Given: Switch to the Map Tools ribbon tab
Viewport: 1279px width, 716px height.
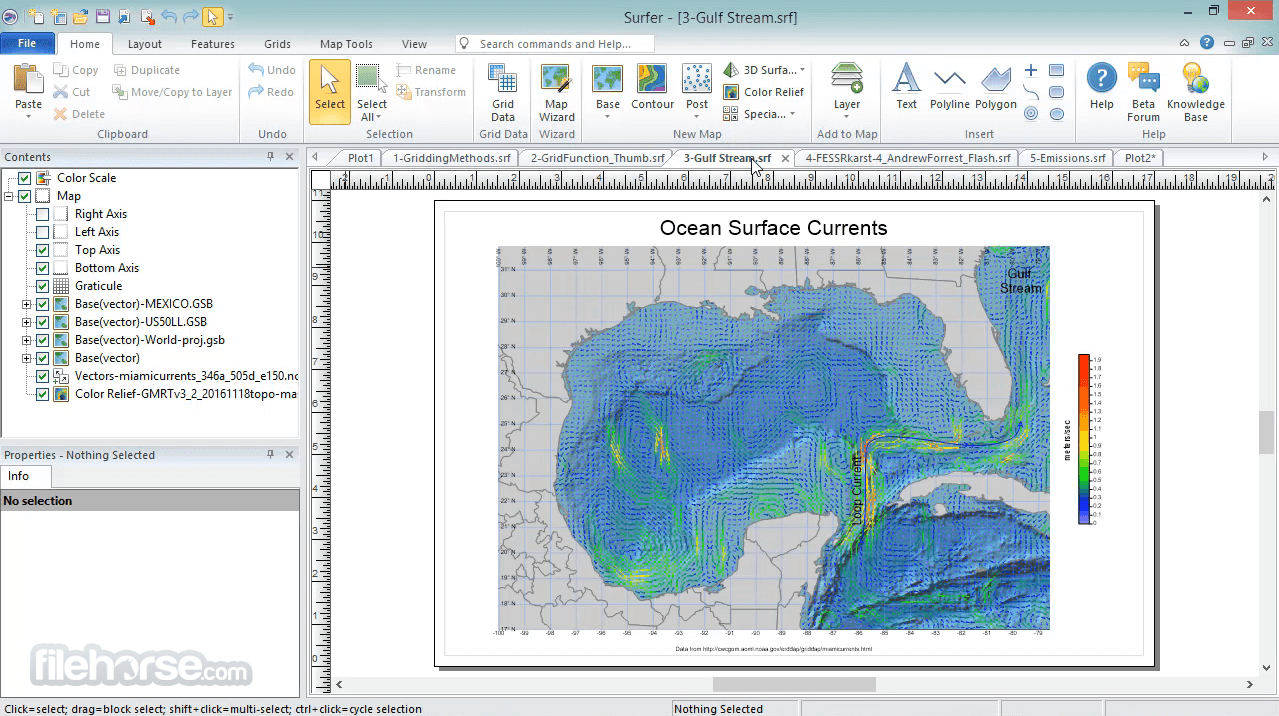Looking at the screenshot, I should (346, 44).
